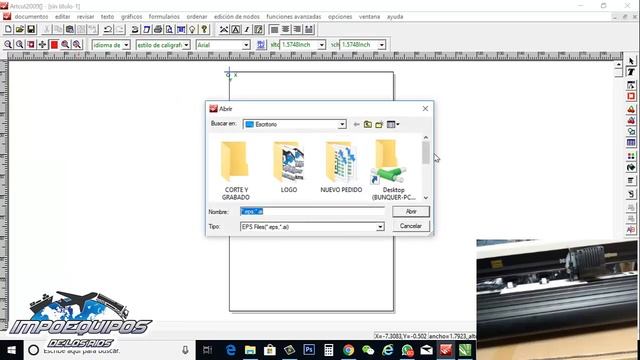
Task: Click the file list scrollbar up arrow
Action: (x=426, y=138)
